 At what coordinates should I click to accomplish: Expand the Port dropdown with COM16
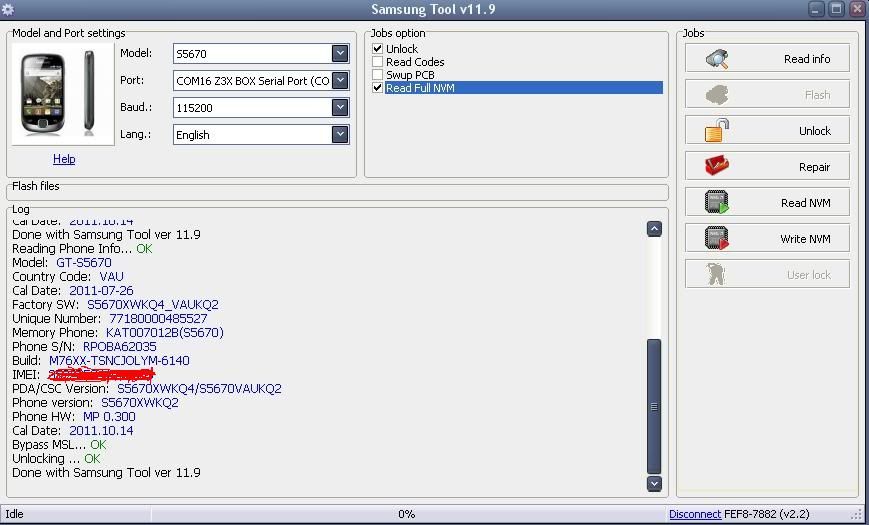340,80
